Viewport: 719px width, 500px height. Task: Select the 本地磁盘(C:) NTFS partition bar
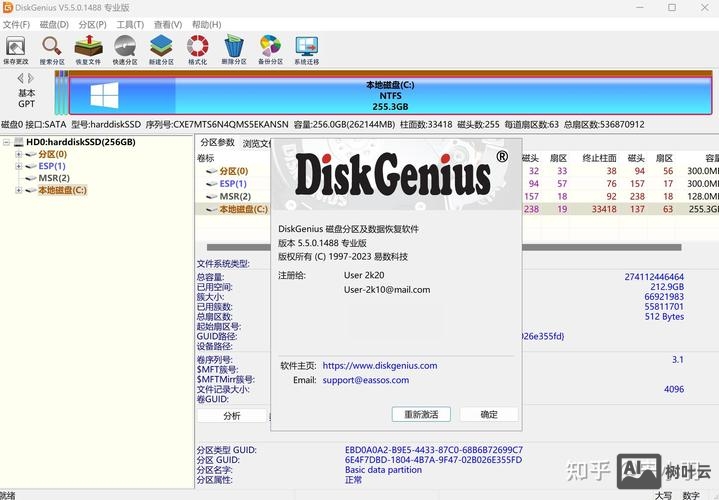390,95
